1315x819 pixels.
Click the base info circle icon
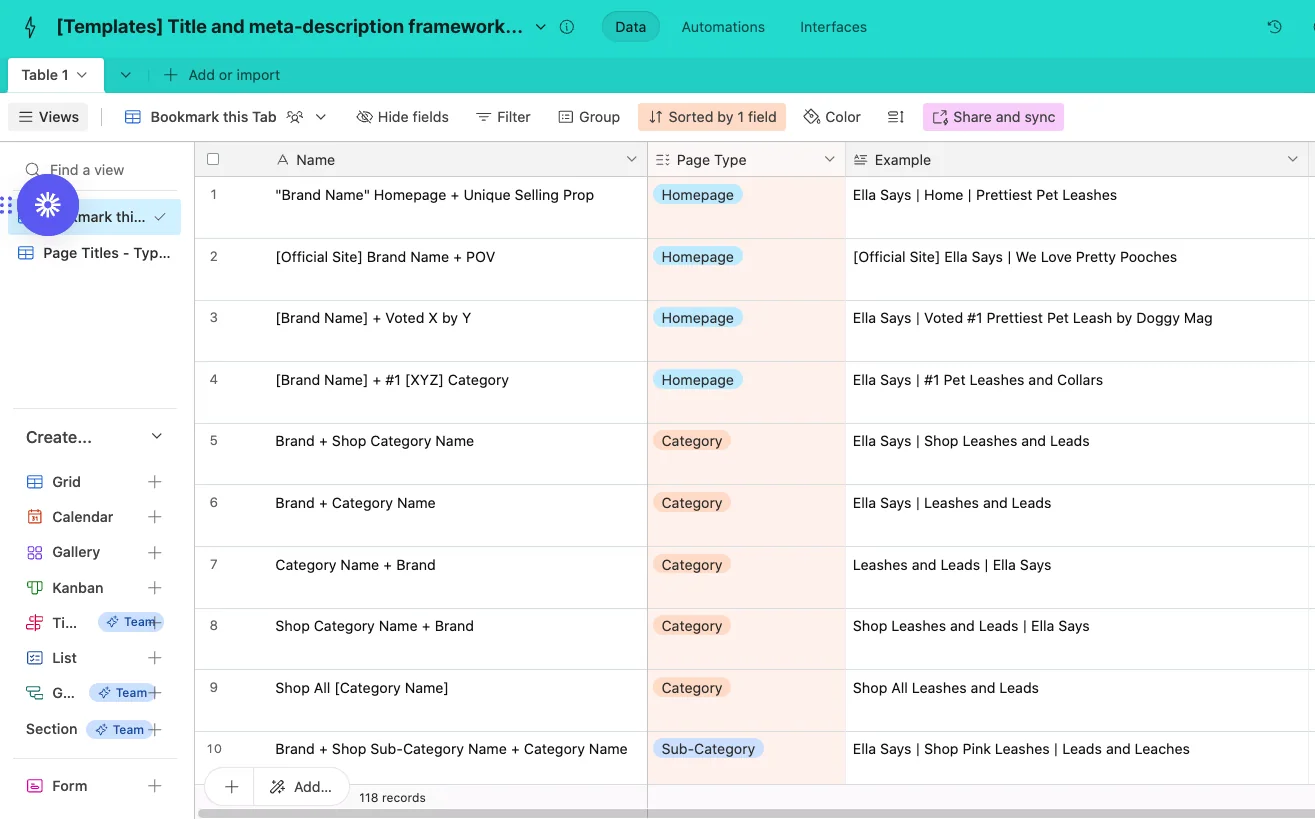click(567, 27)
